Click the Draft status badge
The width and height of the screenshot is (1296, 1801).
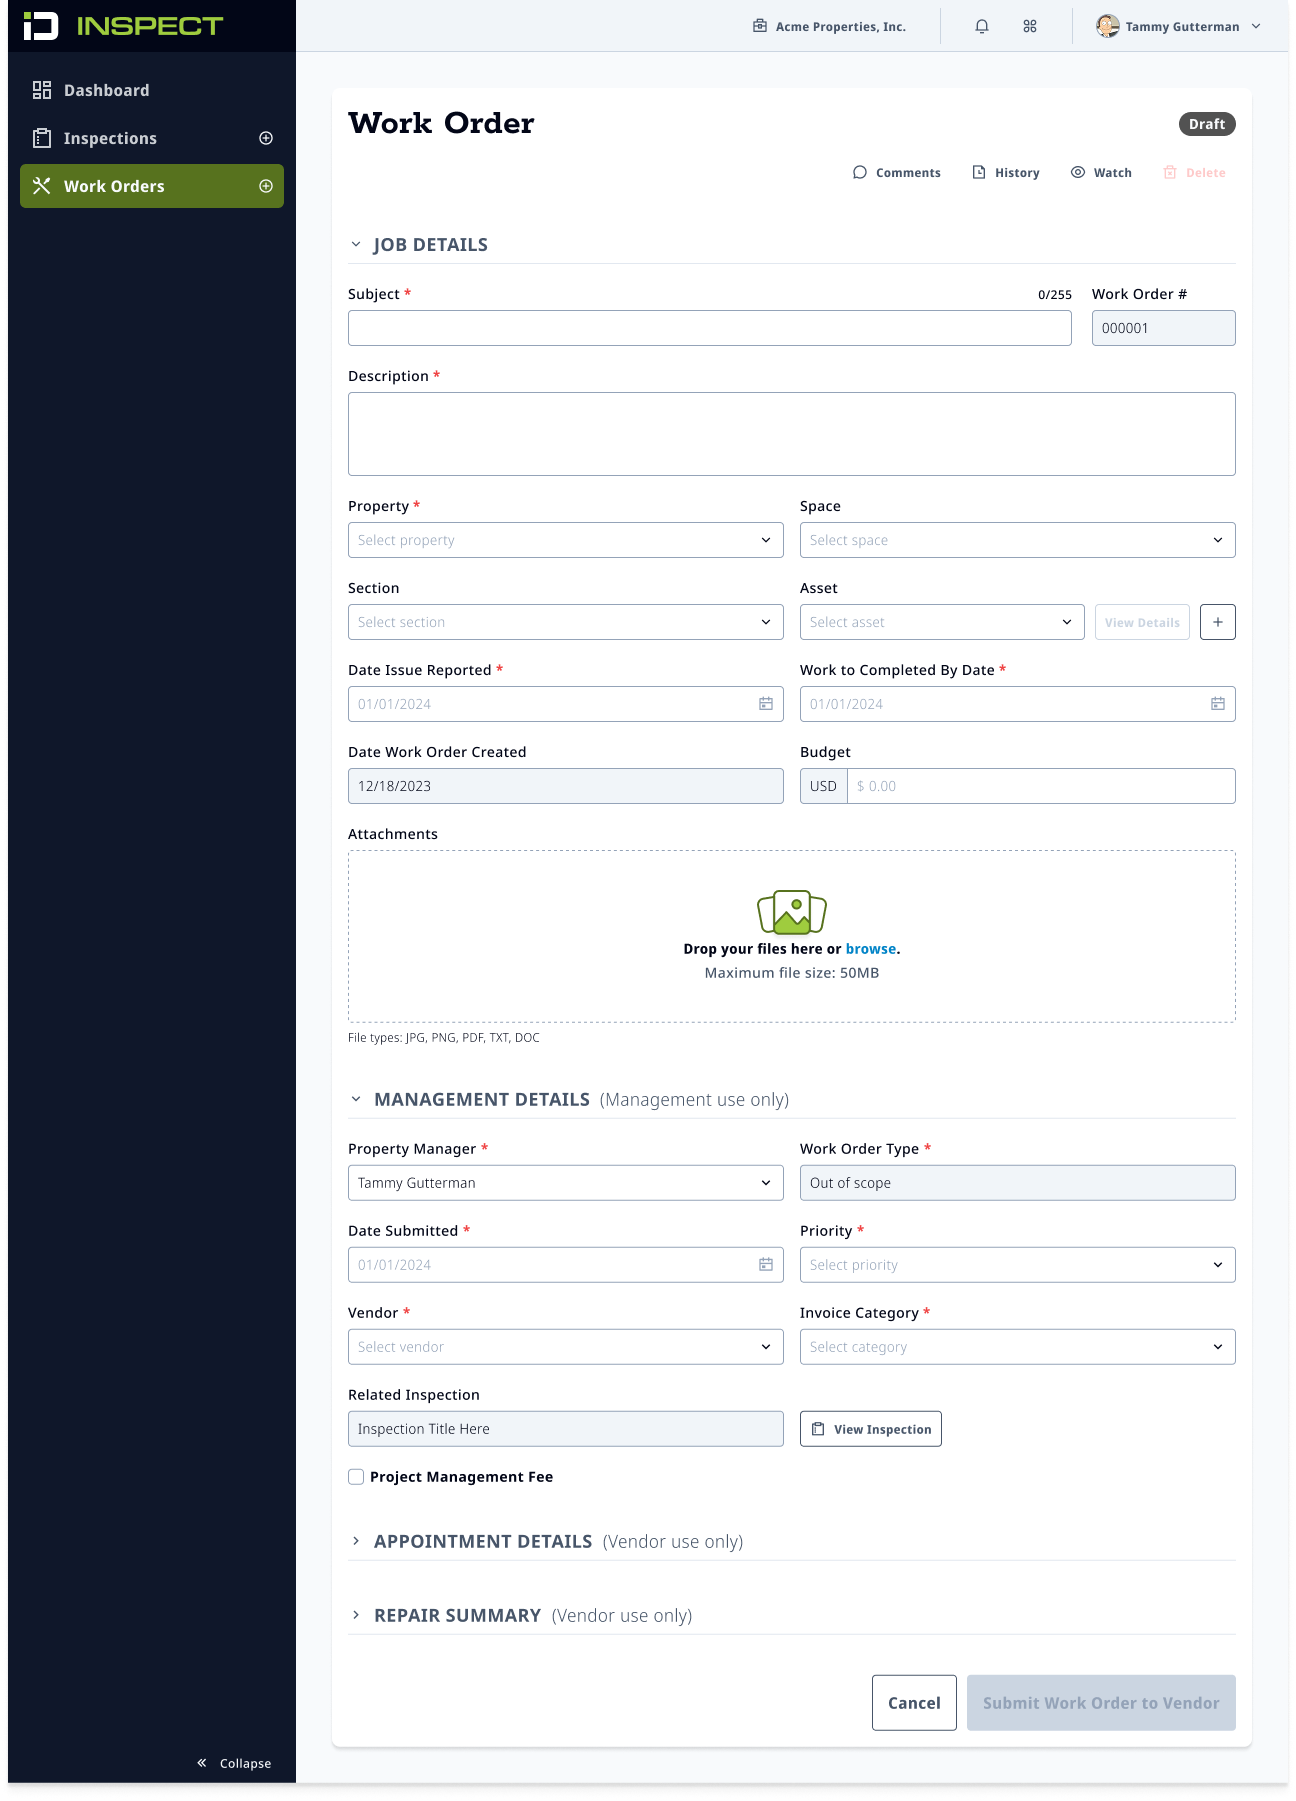pos(1207,124)
